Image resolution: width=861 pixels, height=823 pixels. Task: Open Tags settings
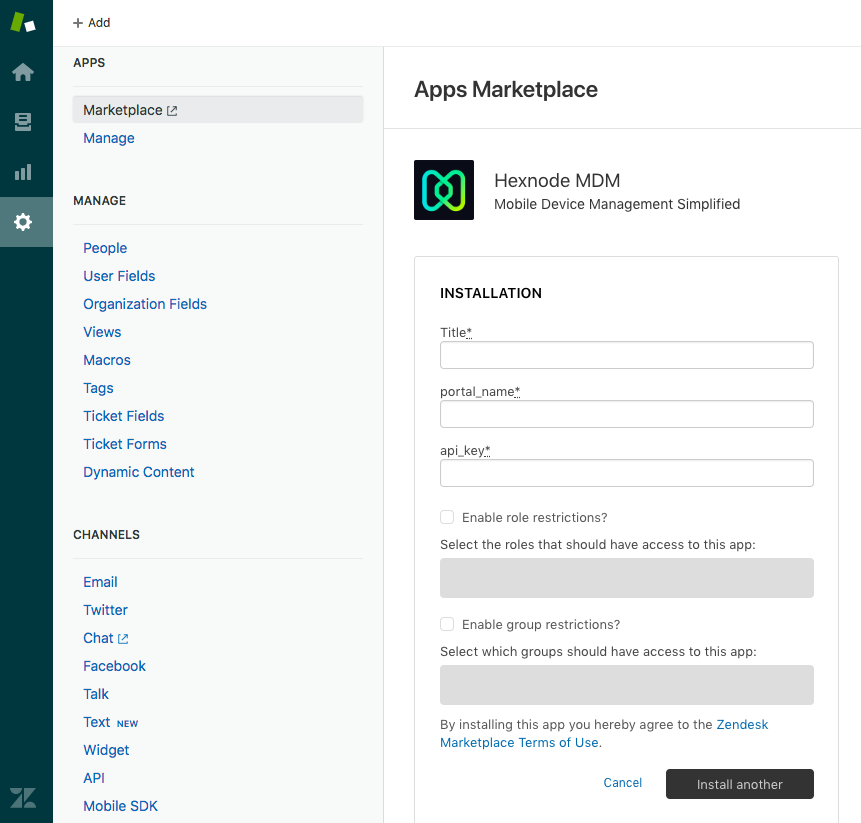tap(98, 388)
